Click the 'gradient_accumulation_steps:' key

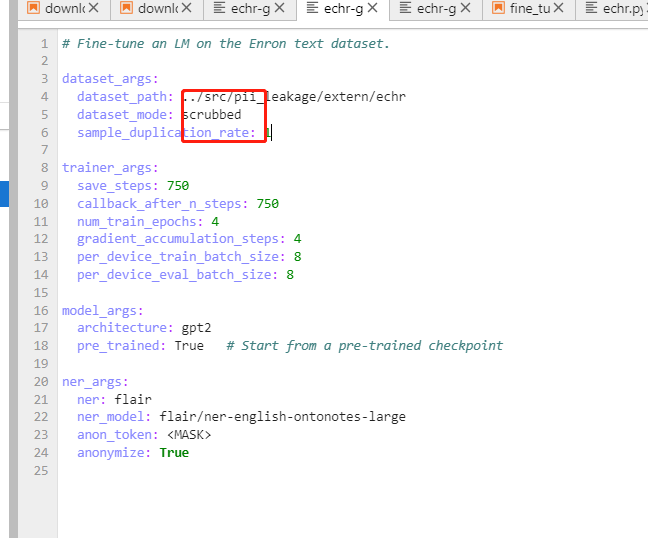(x=181, y=239)
